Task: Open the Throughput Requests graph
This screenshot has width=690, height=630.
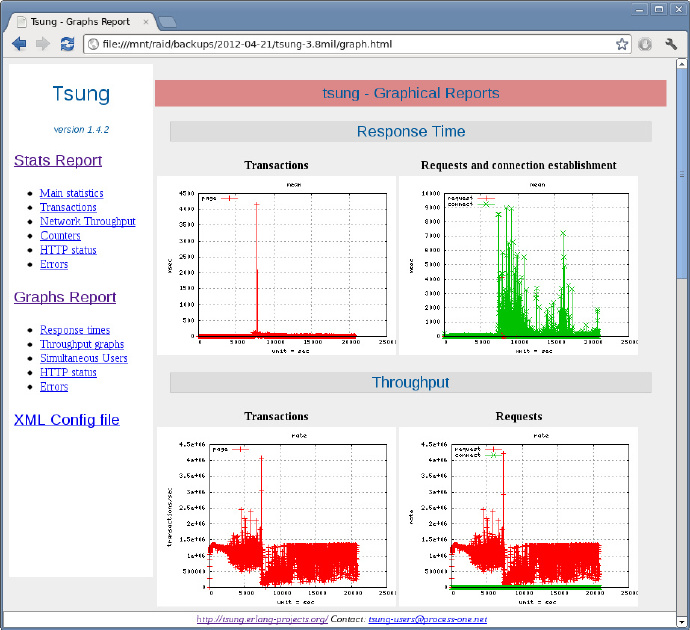Action: pyautogui.click(x=518, y=517)
